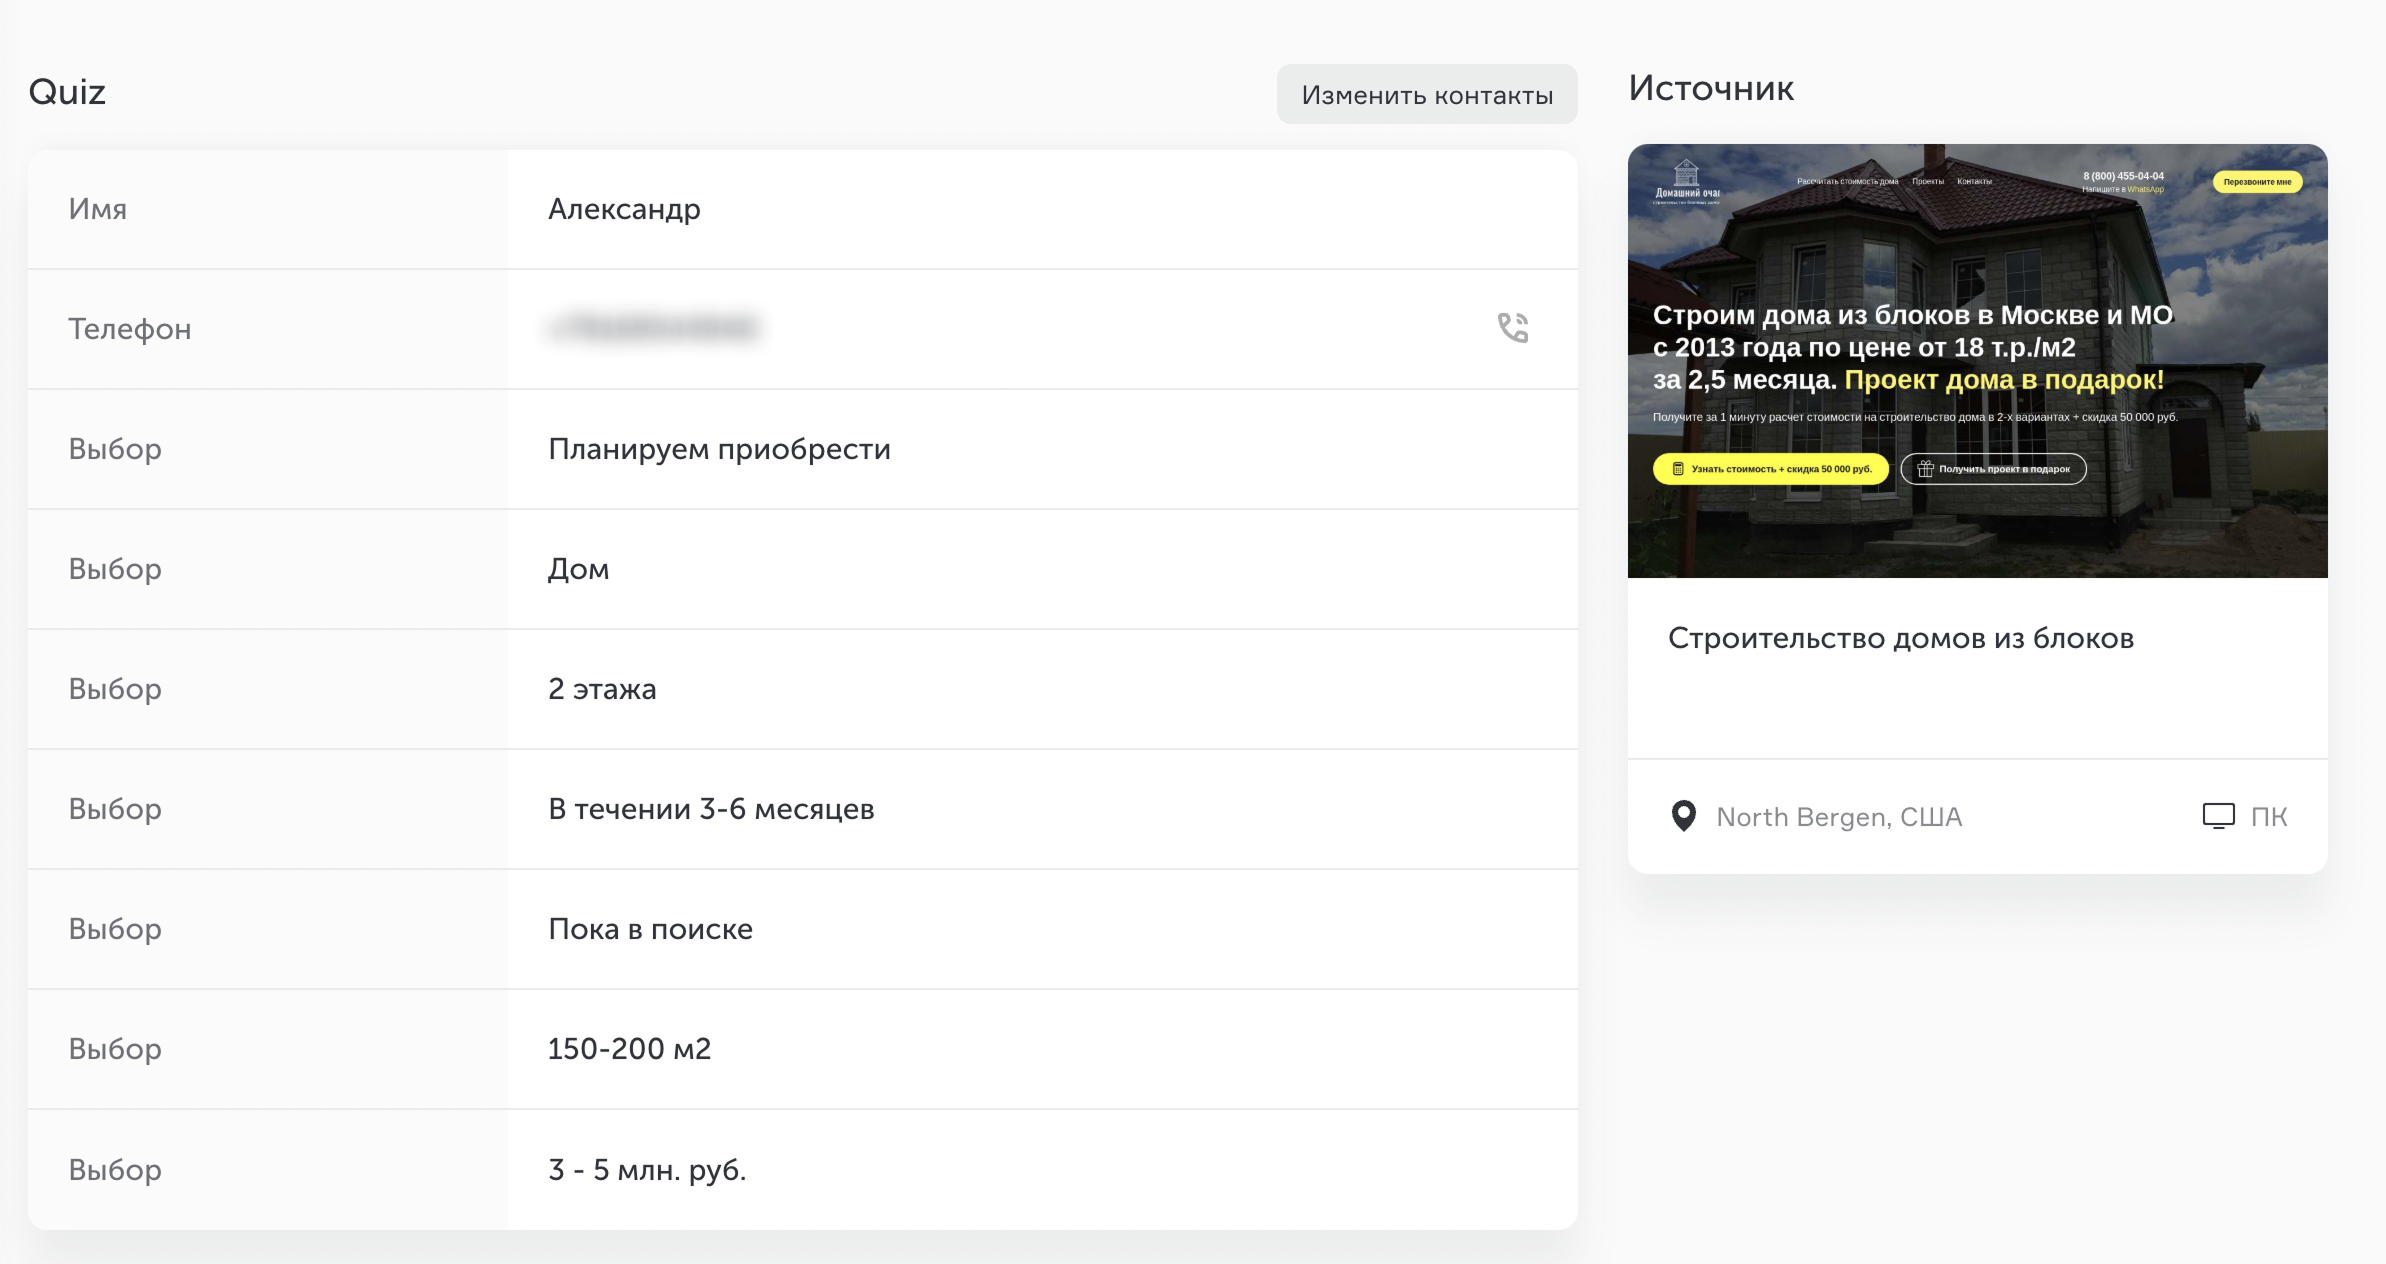Select the name 'Александр'
This screenshot has height=1264, width=2386.
coord(624,209)
